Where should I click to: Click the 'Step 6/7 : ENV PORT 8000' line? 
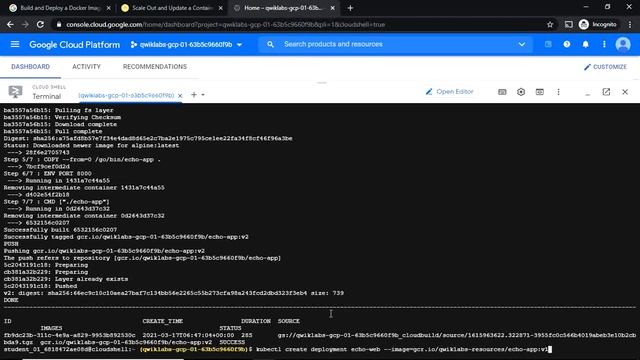pos(47,173)
